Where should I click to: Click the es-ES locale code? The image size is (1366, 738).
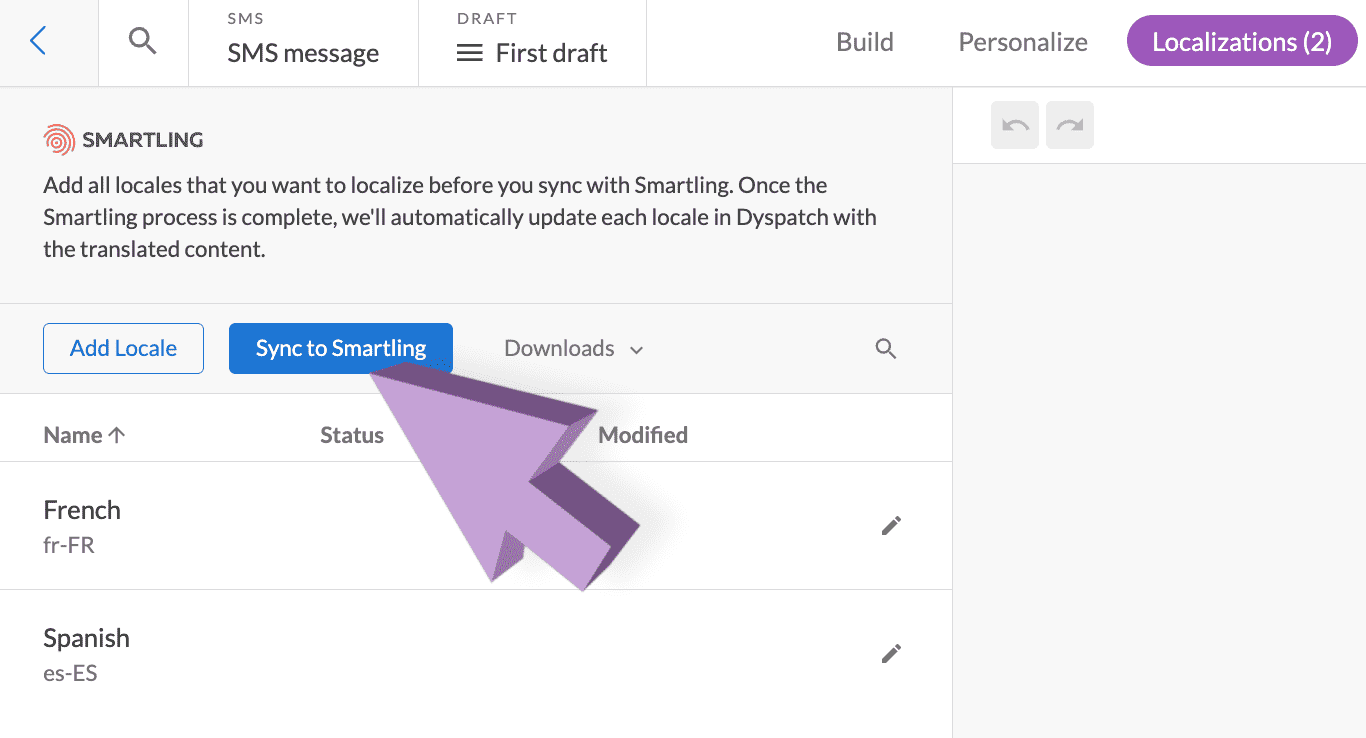[70, 673]
